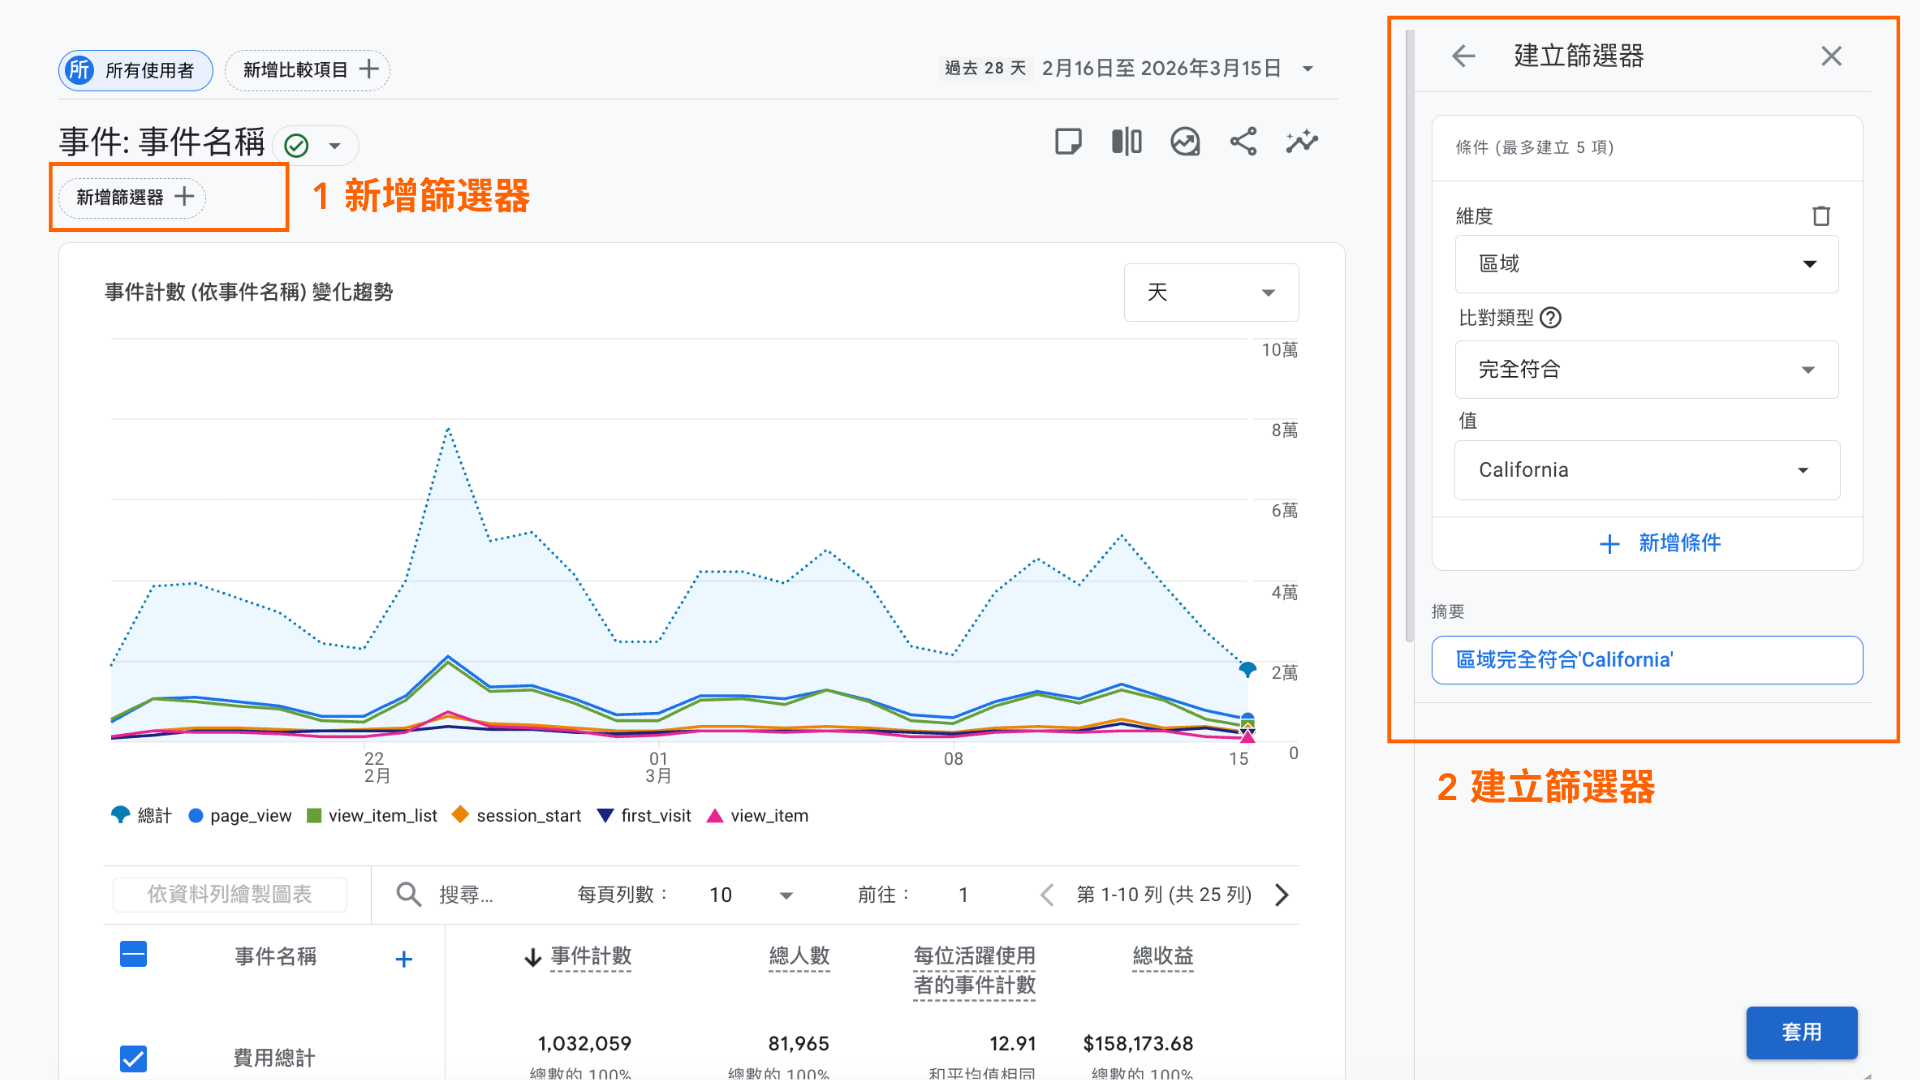The image size is (1920, 1080).
Task: Toggle the select-all checkbox beside 事件名稱
Action: coord(133,955)
